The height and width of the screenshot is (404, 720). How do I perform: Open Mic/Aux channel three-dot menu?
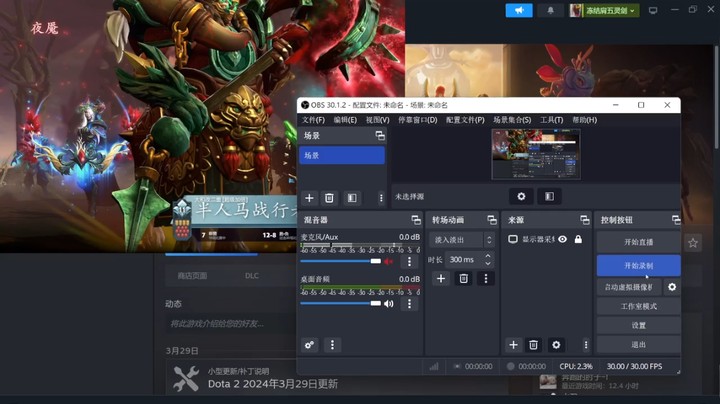(409, 261)
